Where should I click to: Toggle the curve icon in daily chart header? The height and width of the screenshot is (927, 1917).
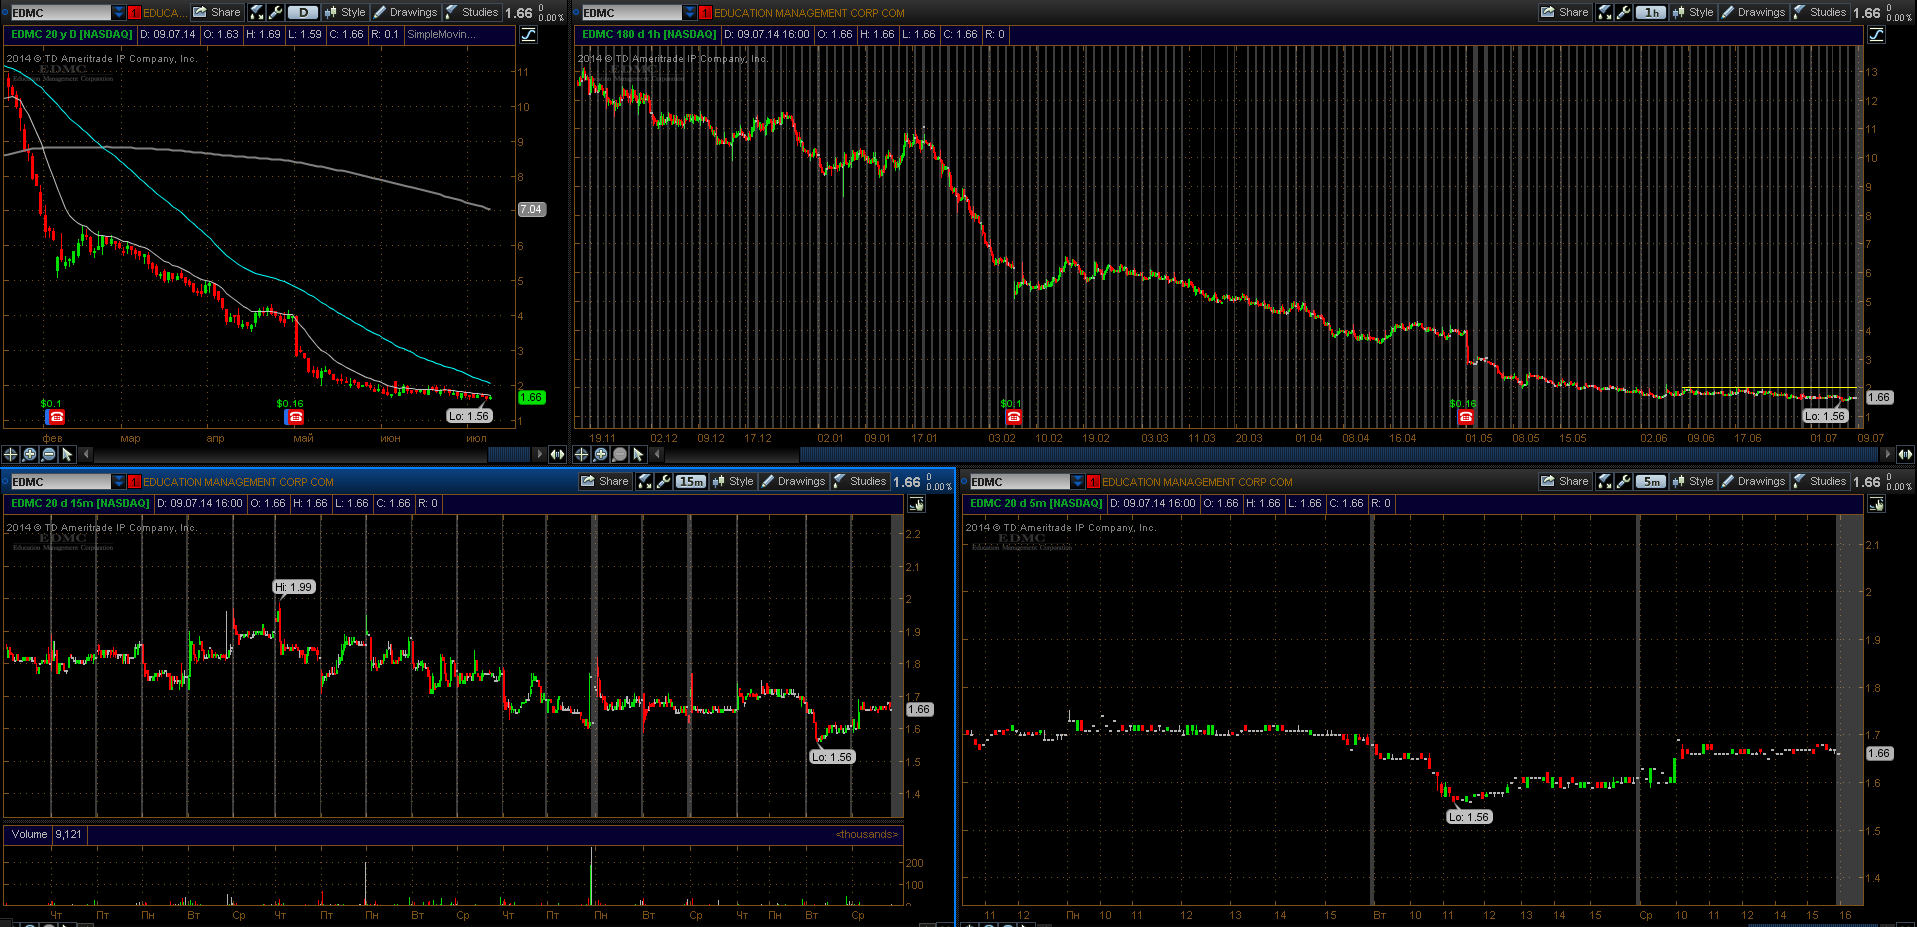(529, 34)
